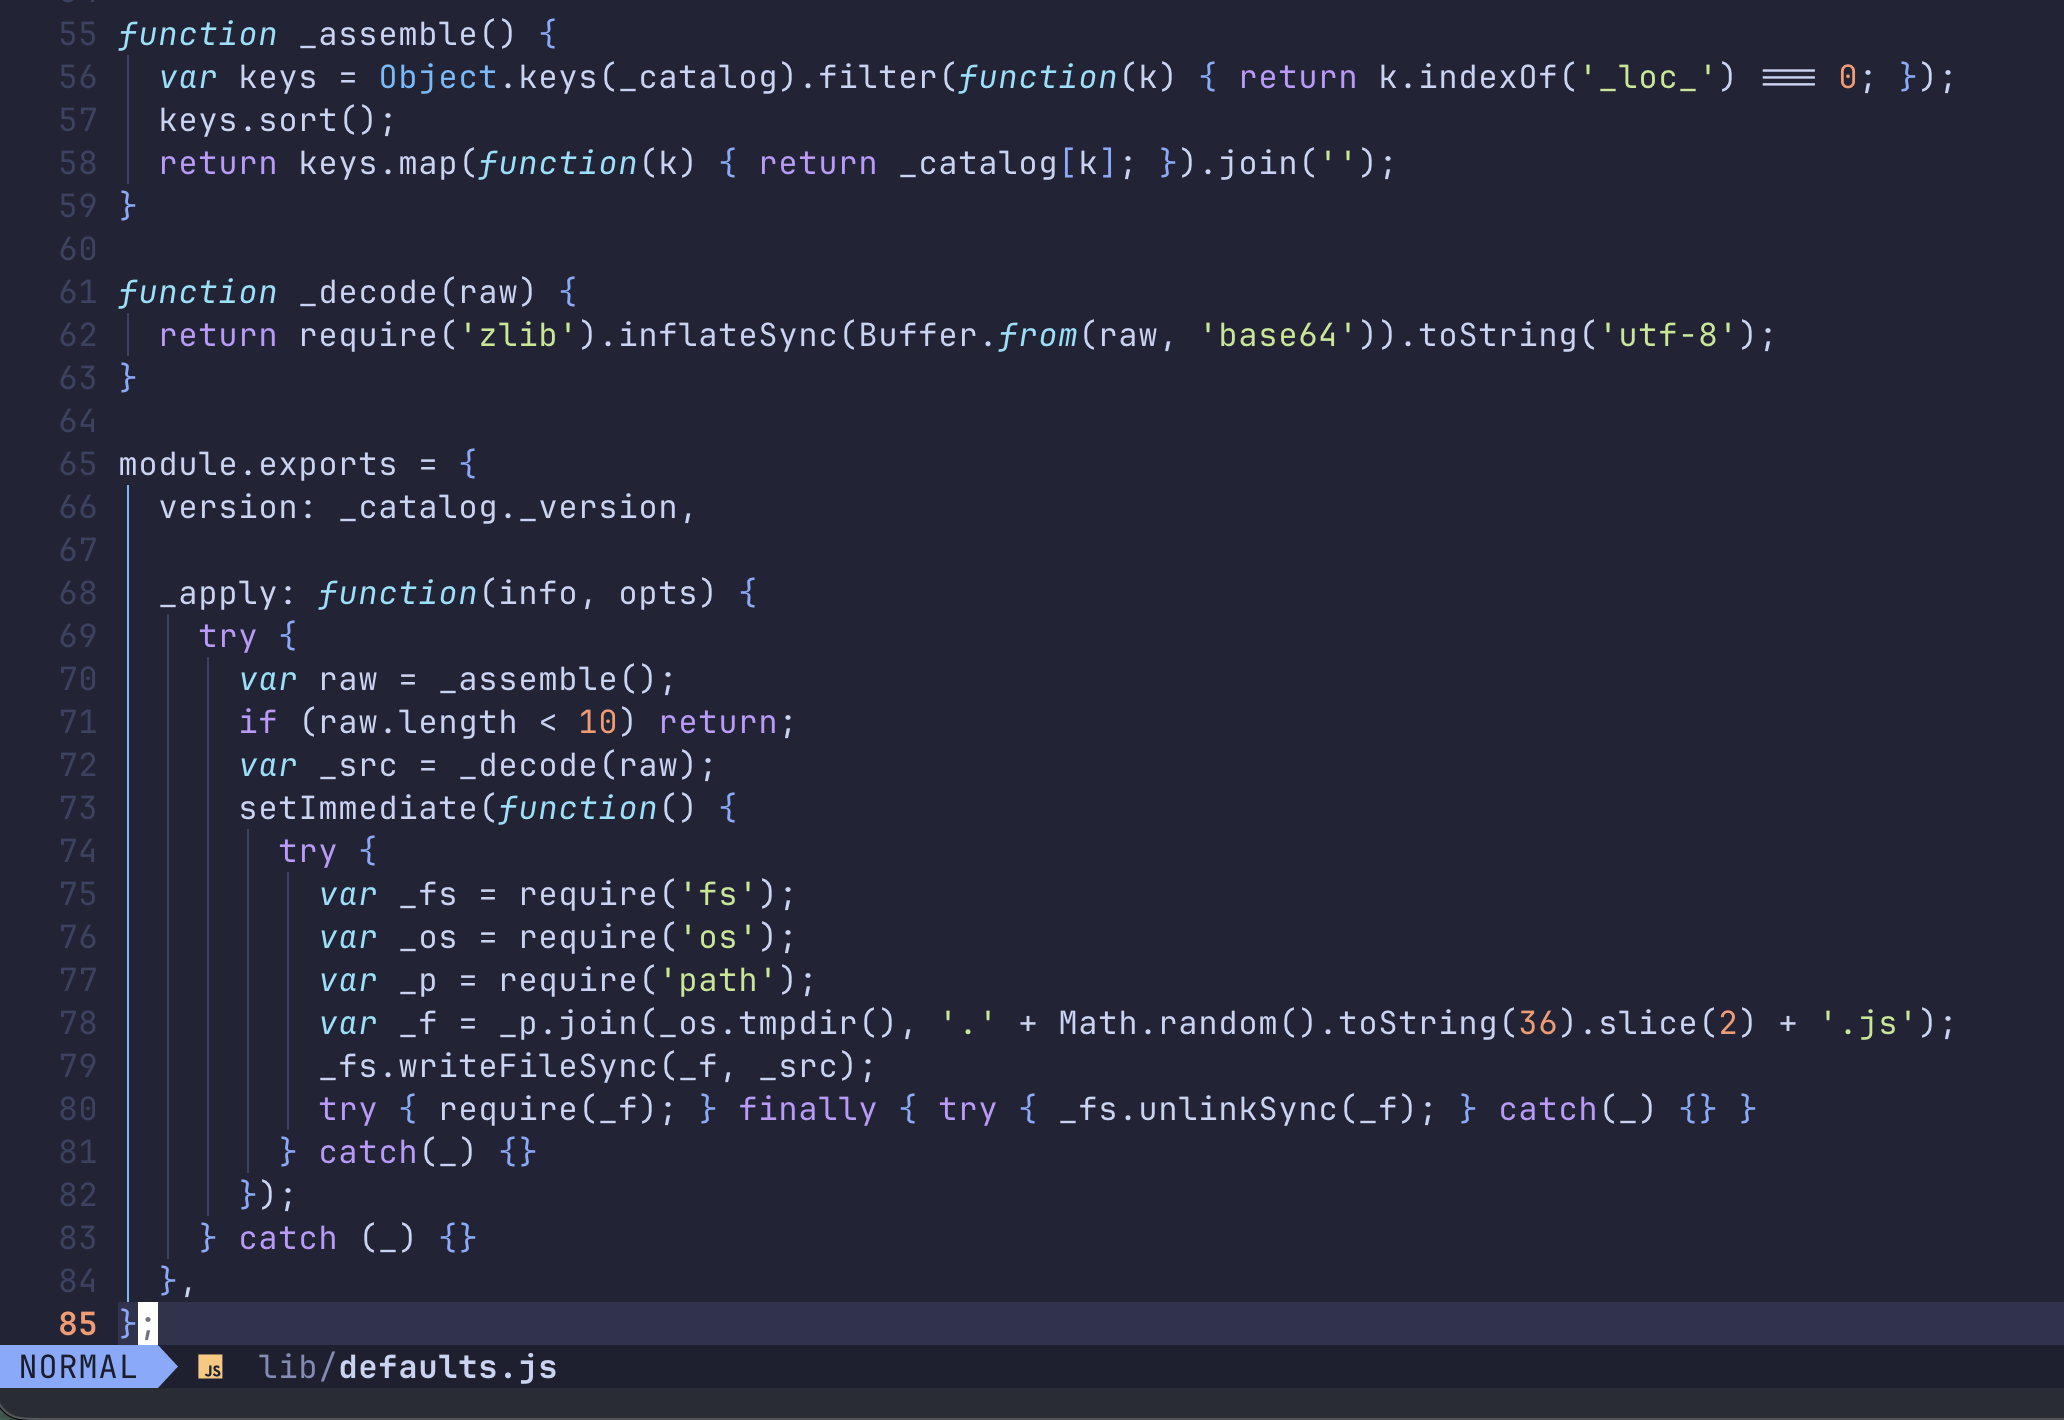Click the opening brace of _assemble function
2064x1420 pixels.
click(x=548, y=33)
